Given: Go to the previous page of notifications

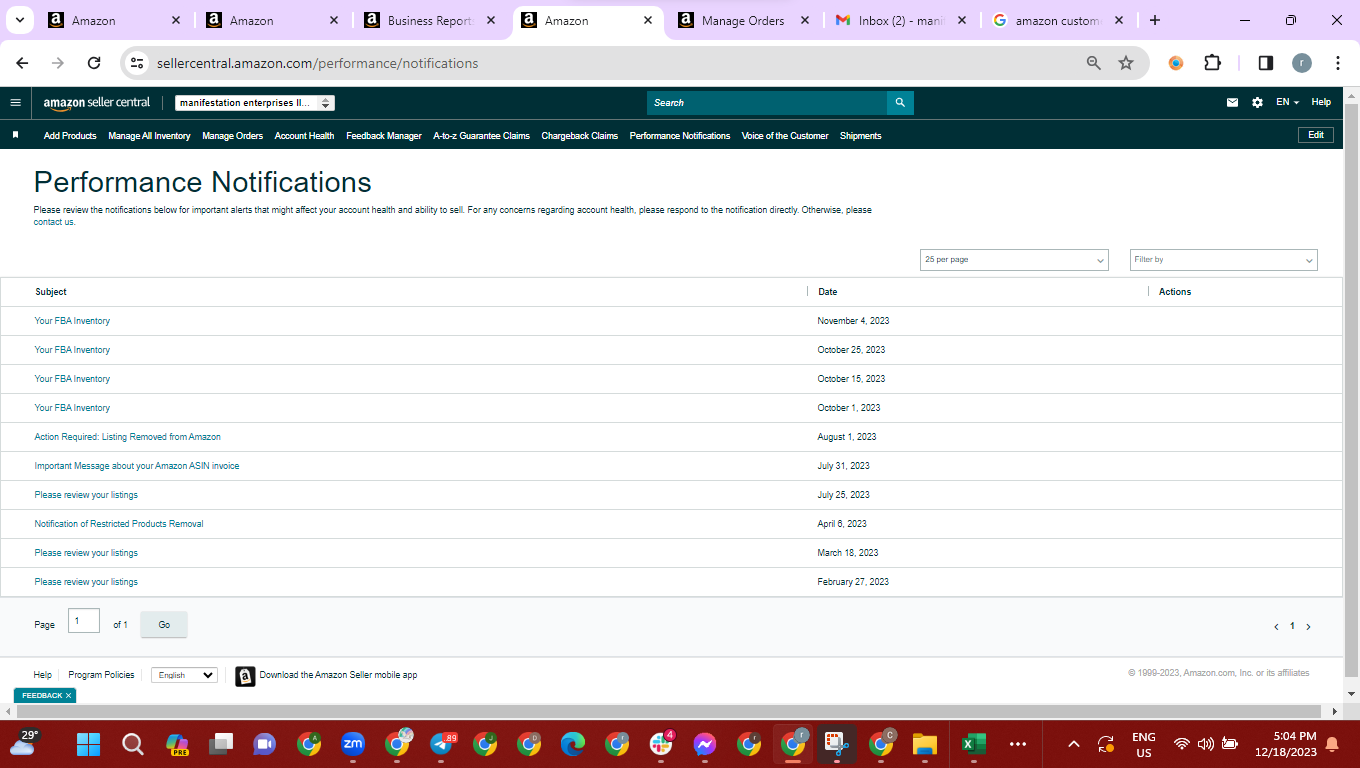Looking at the screenshot, I should click(x=1276, y=627).
